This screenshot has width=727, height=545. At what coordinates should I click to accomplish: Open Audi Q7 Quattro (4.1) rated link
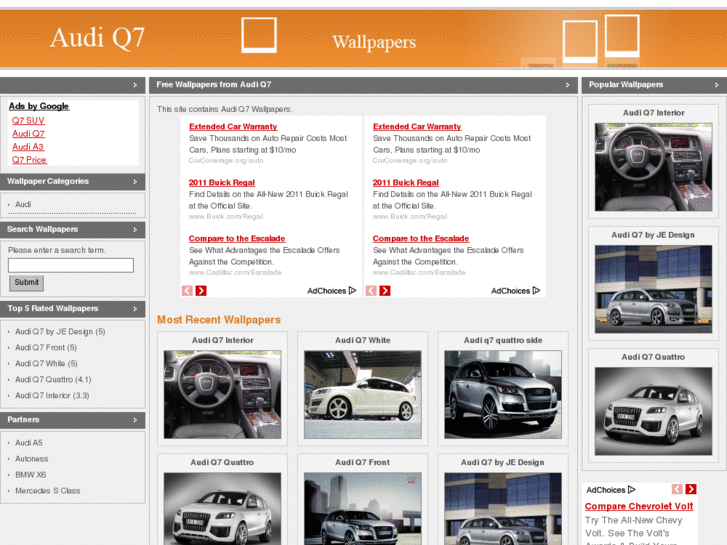(53, 379)
